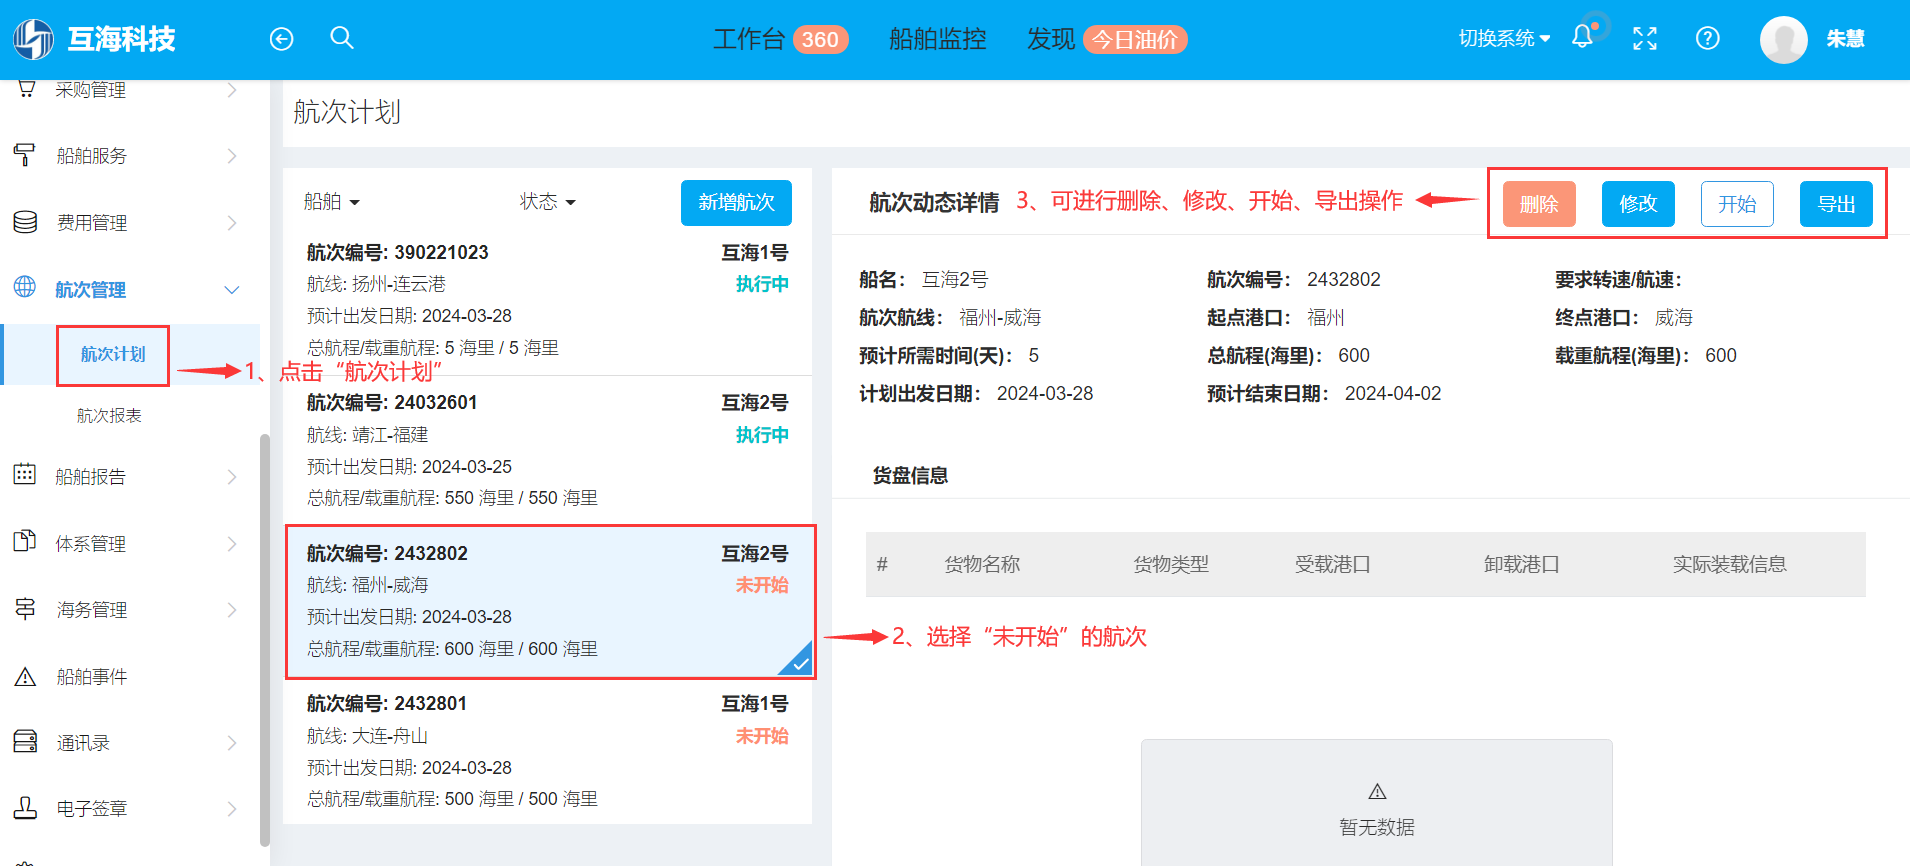Open the 状态 filter dropdown
The width and height of the screenshot is (1910, 866).
click(x=547, y=202)
